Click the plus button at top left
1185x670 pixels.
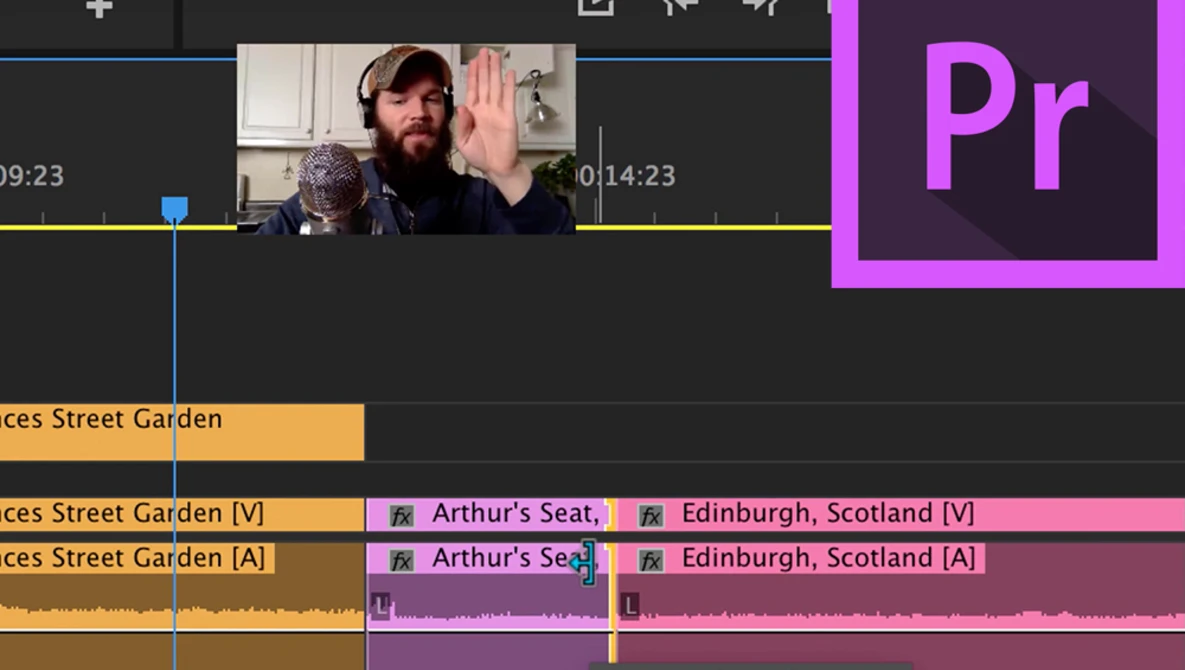[99, 8]
